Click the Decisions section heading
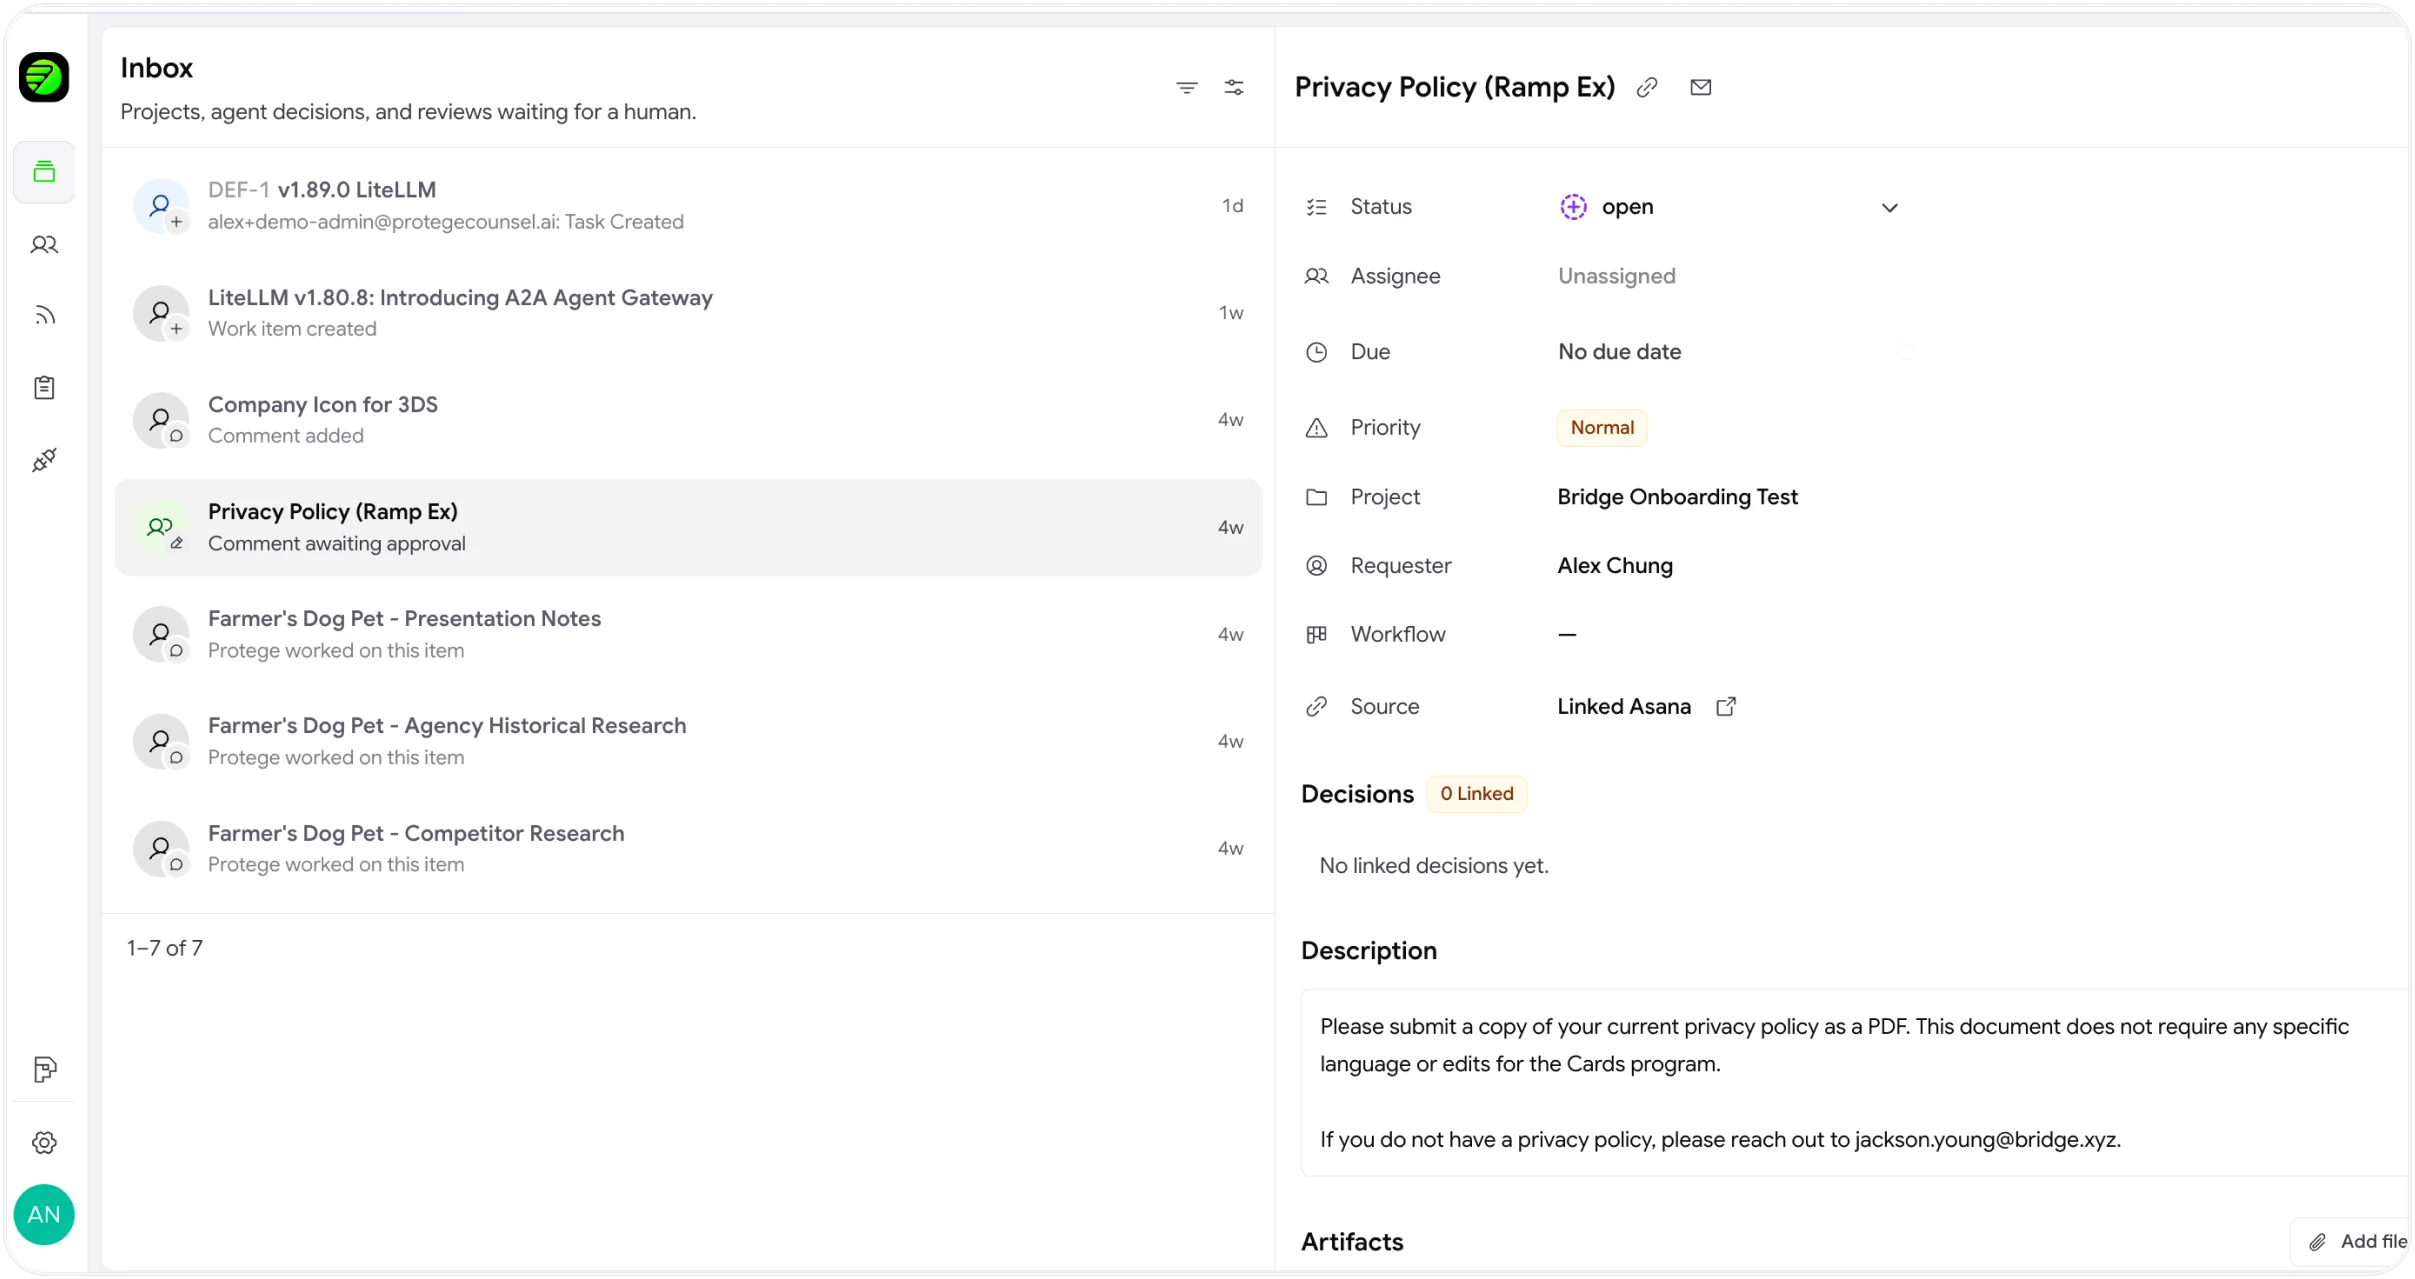 [x=1357, y=794]
